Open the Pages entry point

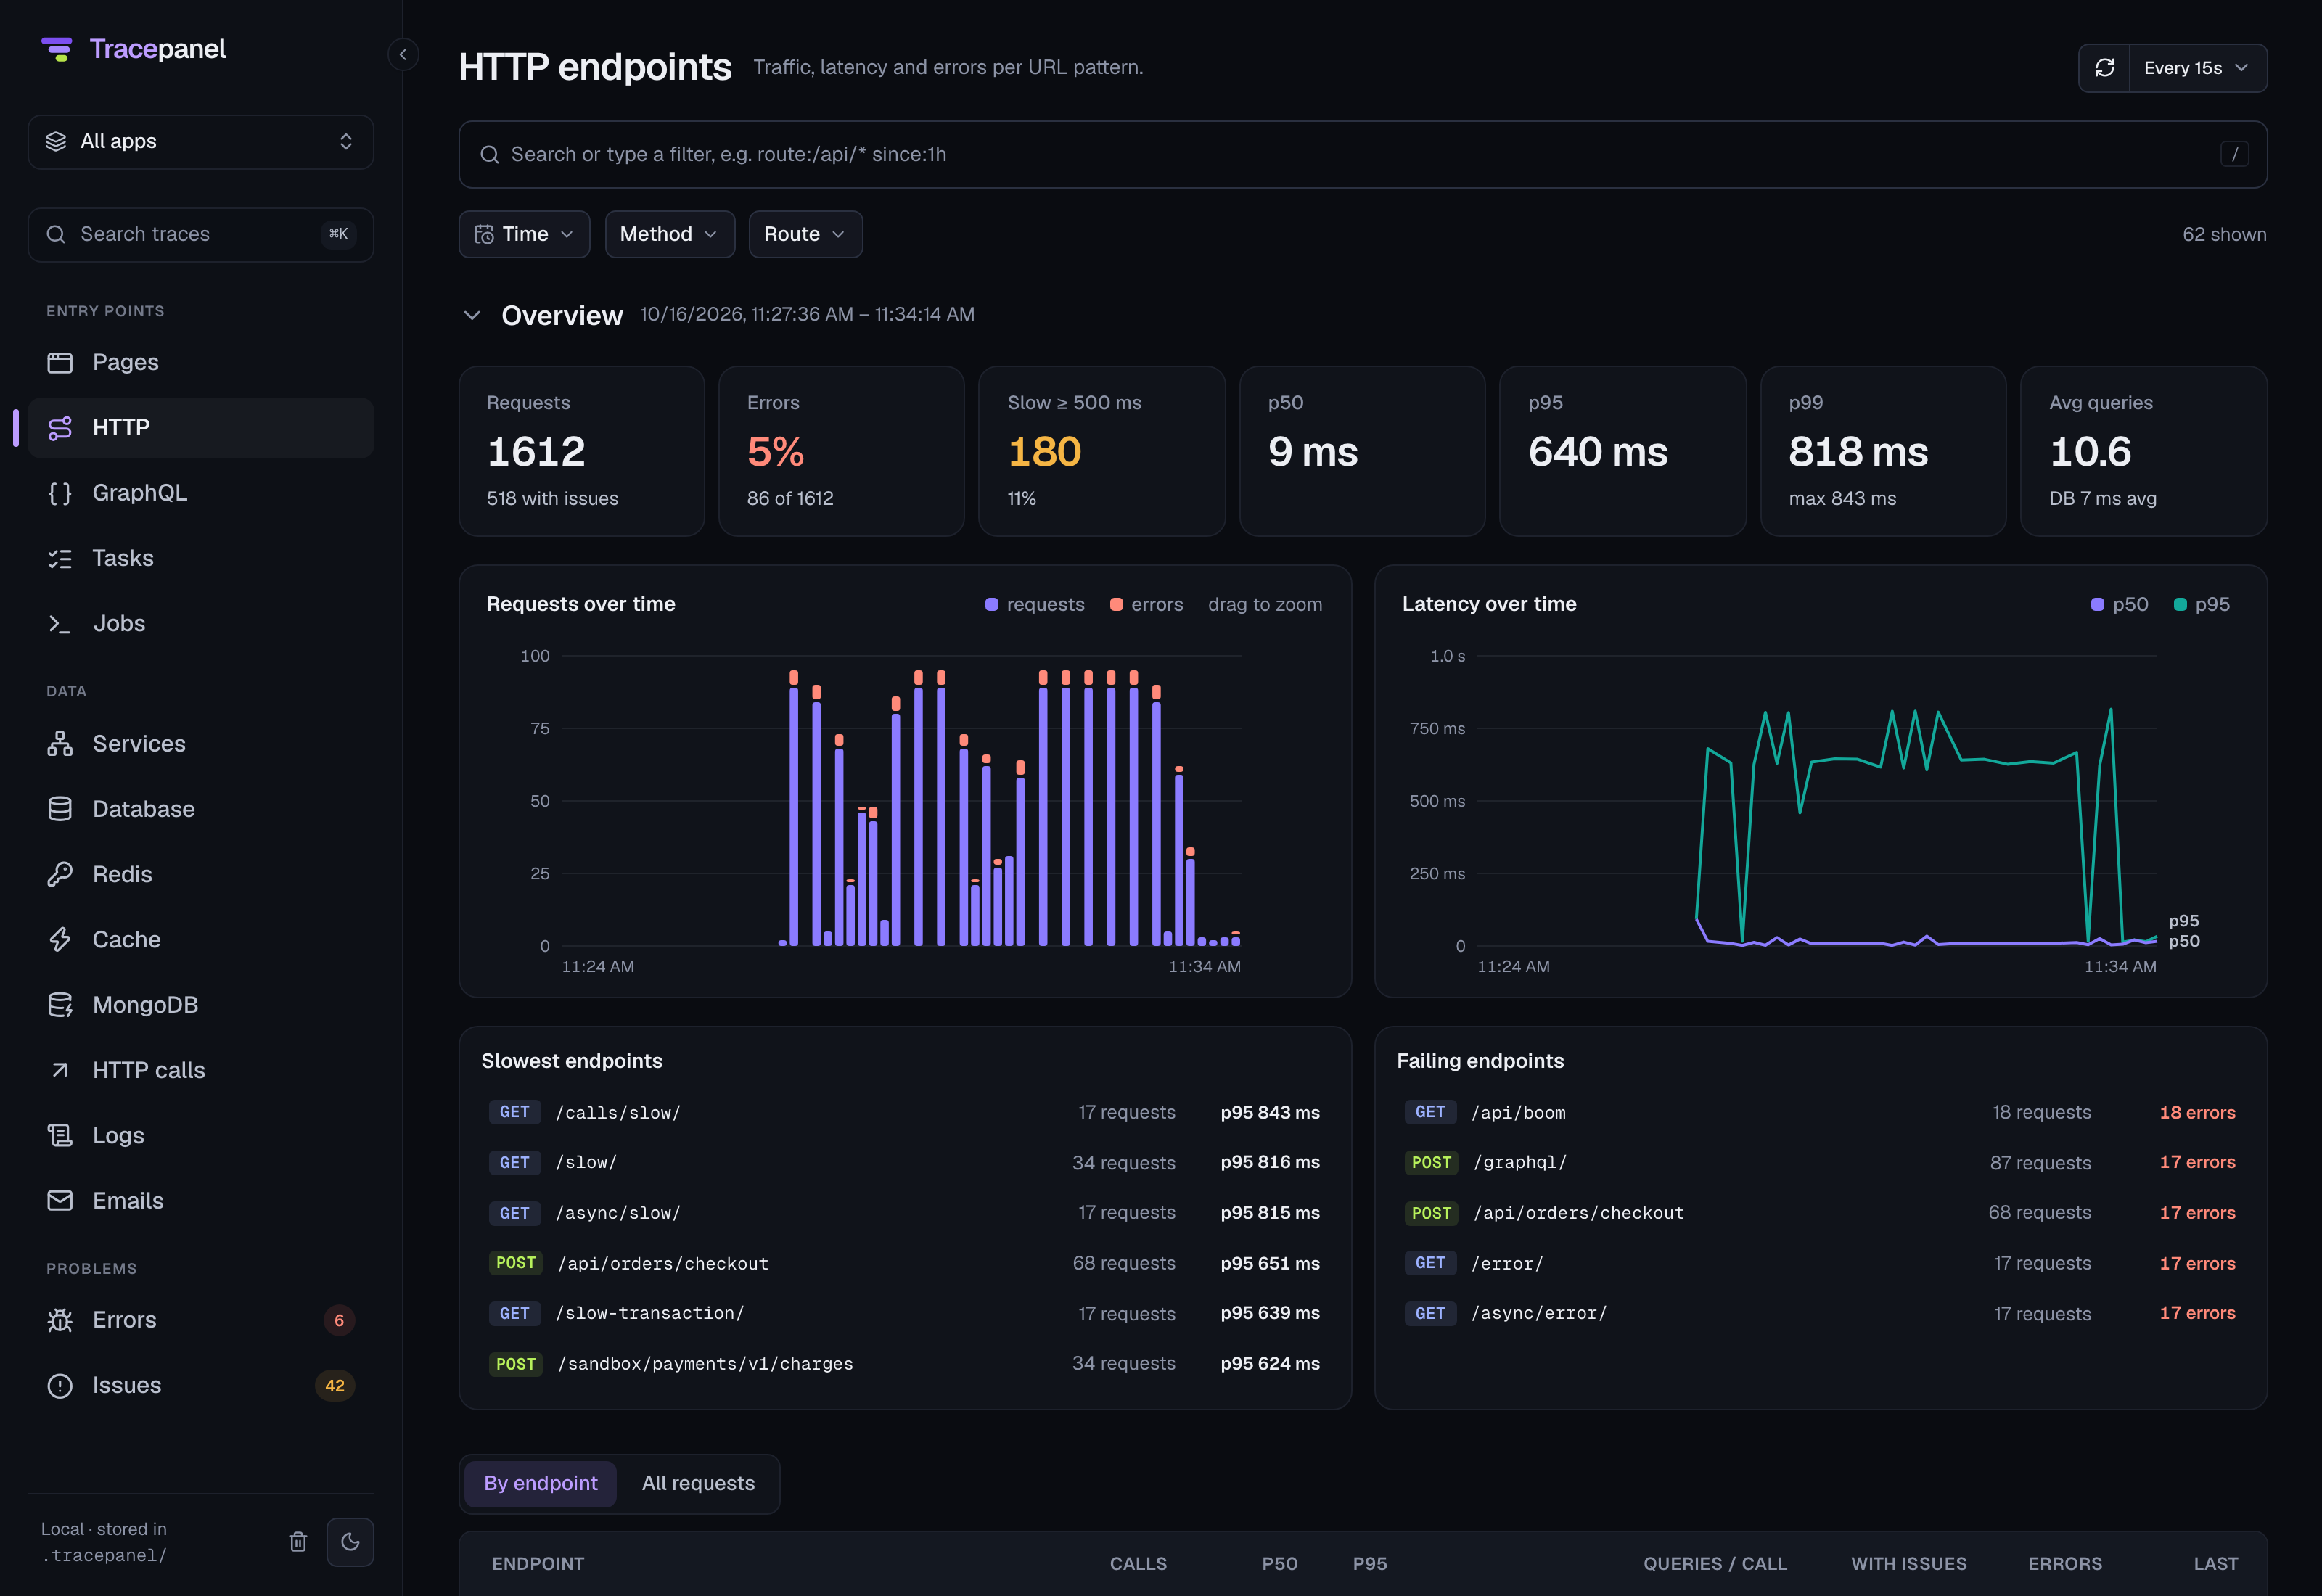click(x=201, y=362)
